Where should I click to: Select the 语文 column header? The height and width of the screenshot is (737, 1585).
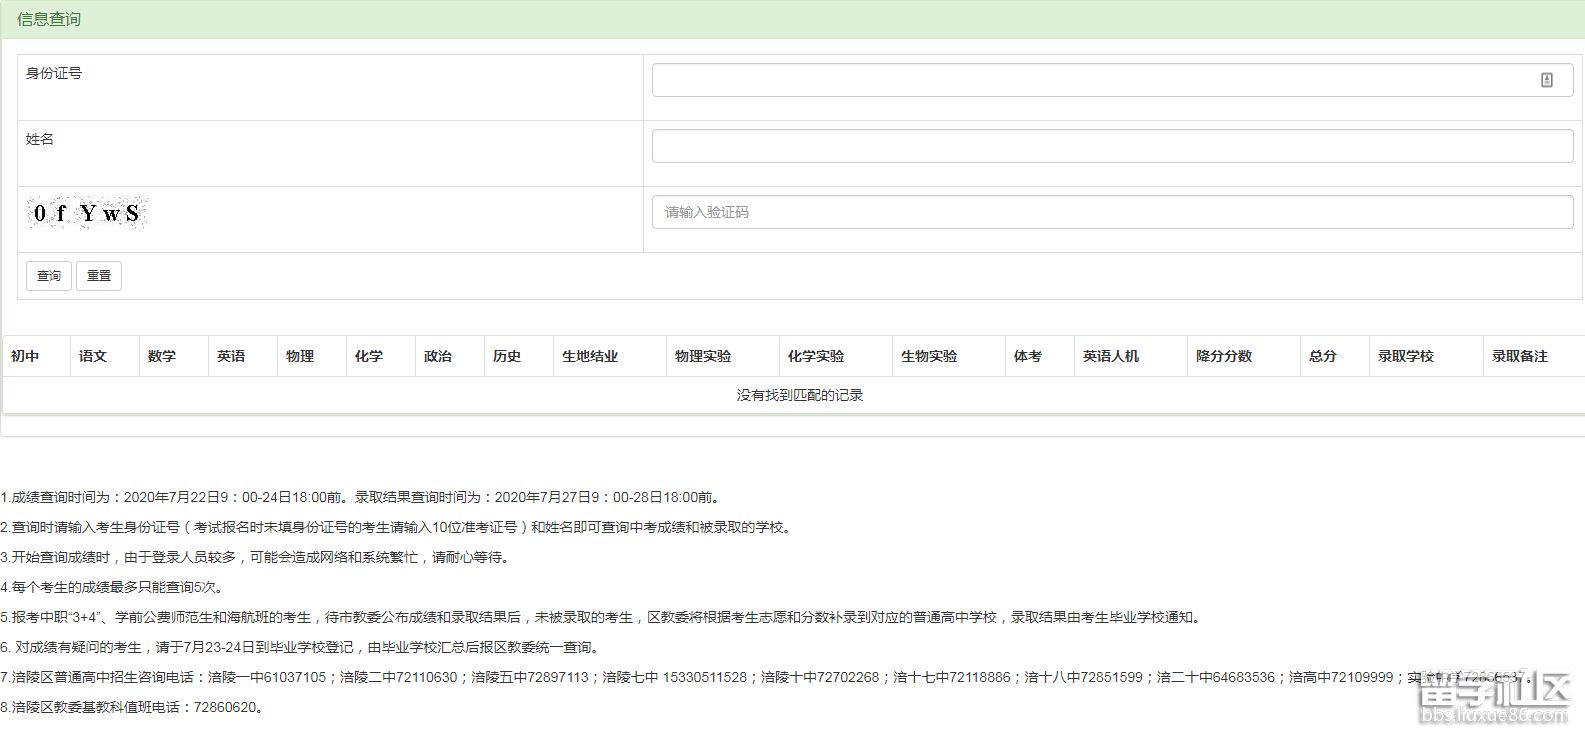pyautogui.click(x=93, y=356)
